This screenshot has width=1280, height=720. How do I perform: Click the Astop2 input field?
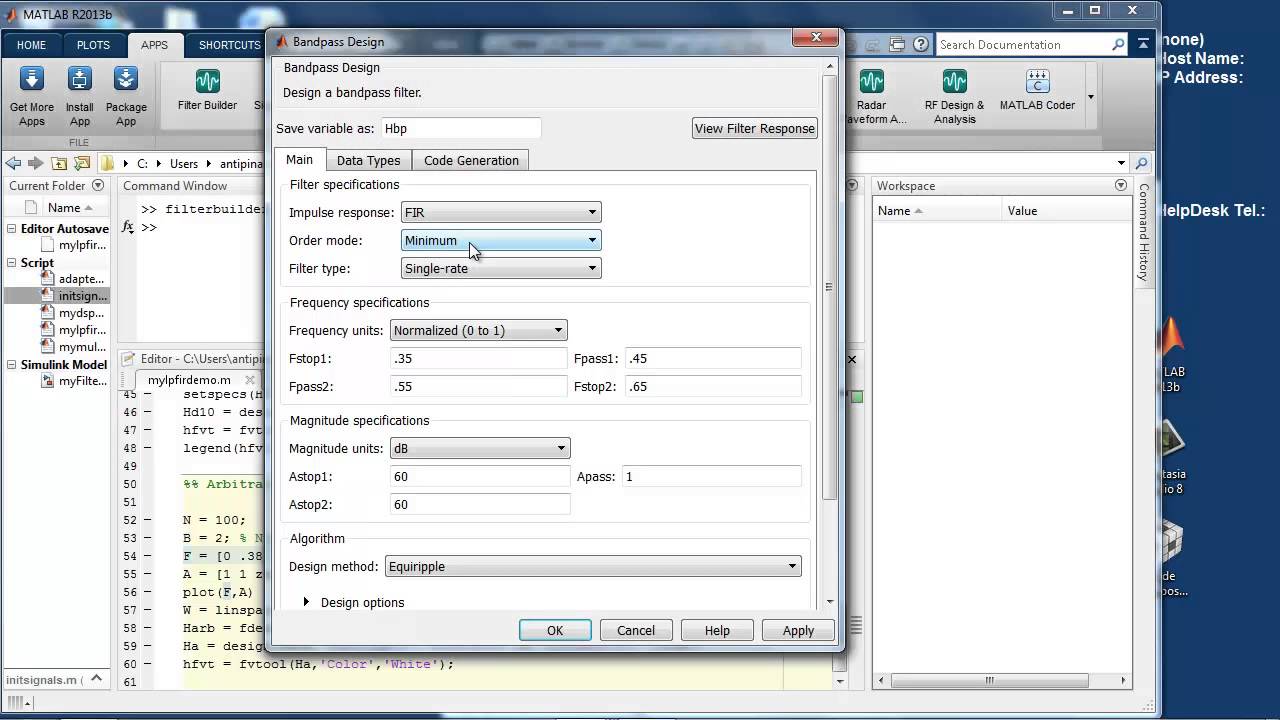[480, 504]
